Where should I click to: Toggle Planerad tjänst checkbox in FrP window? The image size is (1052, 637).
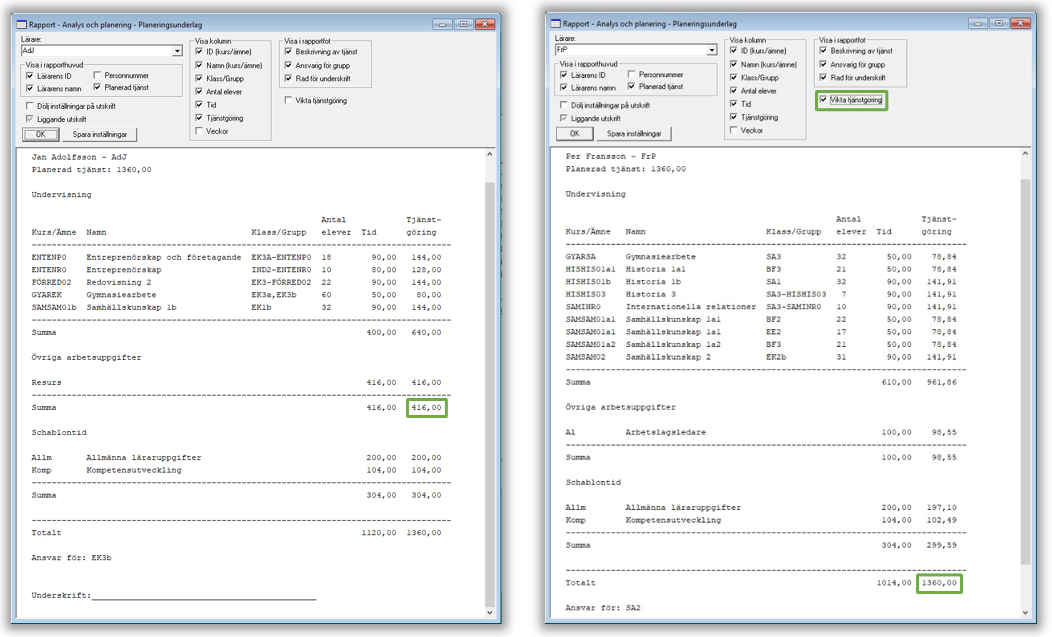coord(631,87)
